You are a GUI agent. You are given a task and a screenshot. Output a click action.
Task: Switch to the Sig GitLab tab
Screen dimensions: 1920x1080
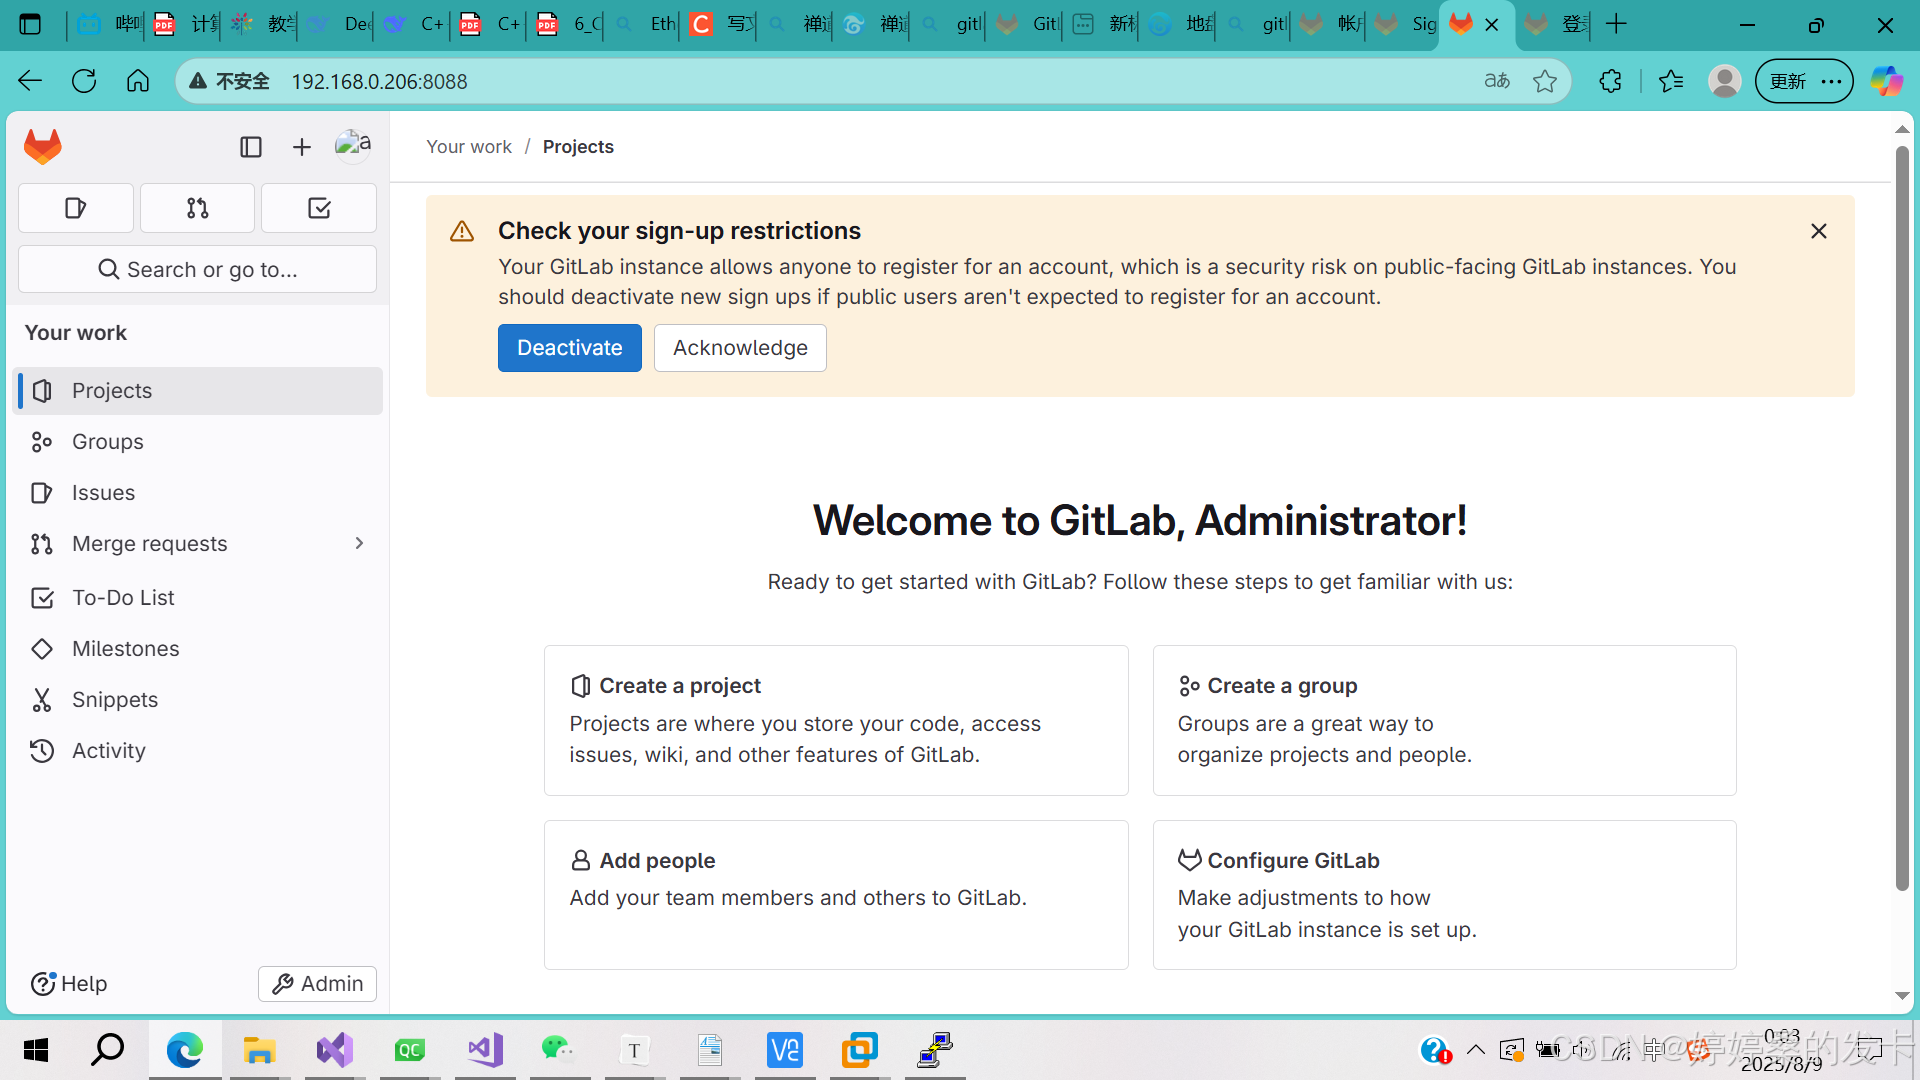[1406, 24]
